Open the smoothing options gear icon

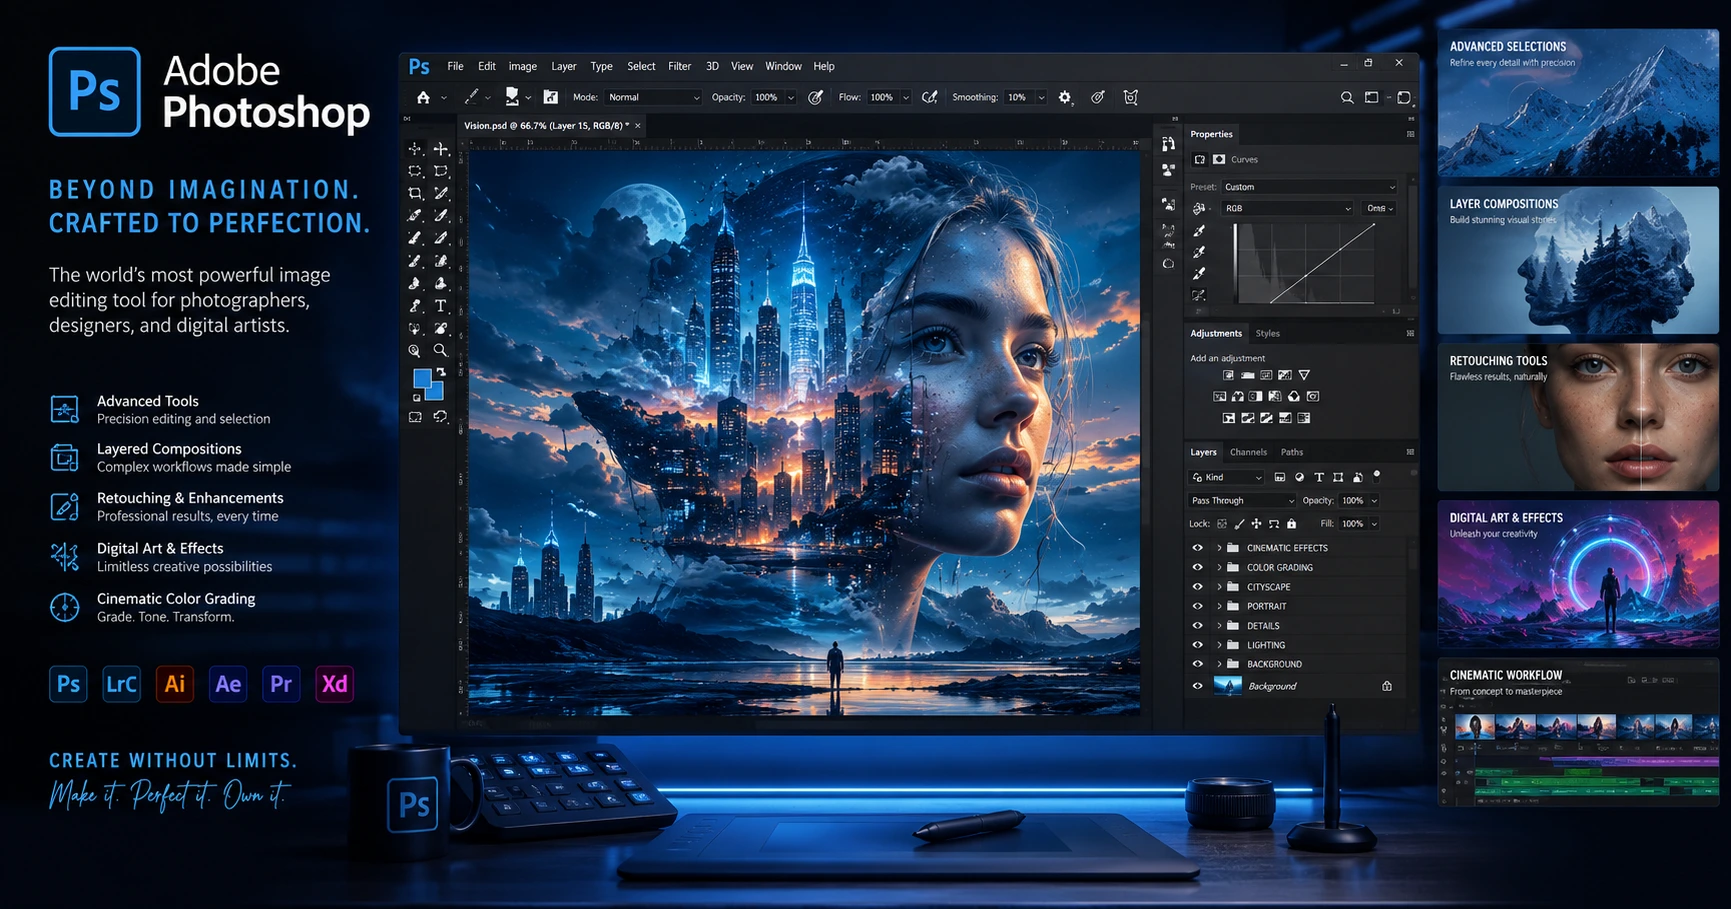coord(1065,97)
